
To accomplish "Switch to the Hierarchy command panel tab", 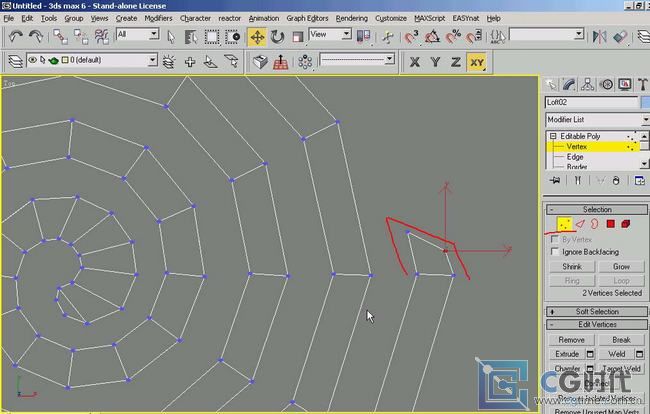I will pos(587,85).
